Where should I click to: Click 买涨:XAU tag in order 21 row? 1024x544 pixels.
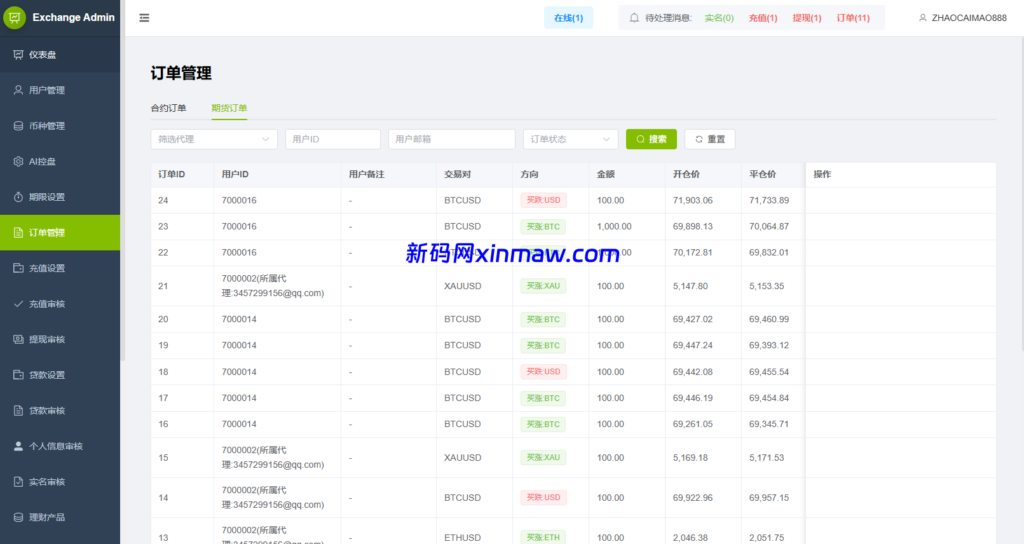point(543,286)
